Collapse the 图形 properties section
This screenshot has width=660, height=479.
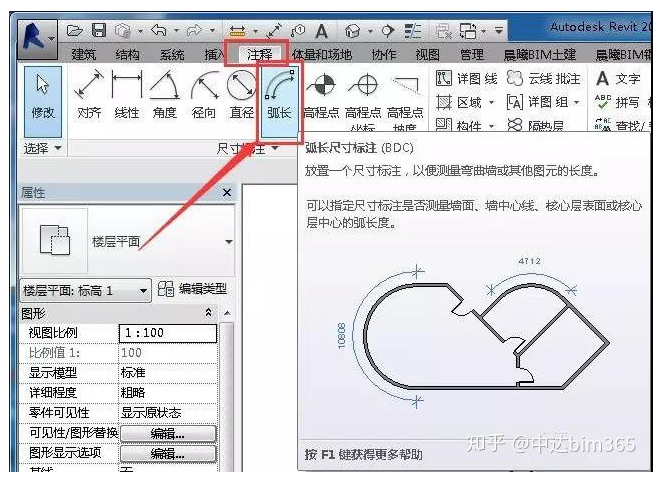208,313
